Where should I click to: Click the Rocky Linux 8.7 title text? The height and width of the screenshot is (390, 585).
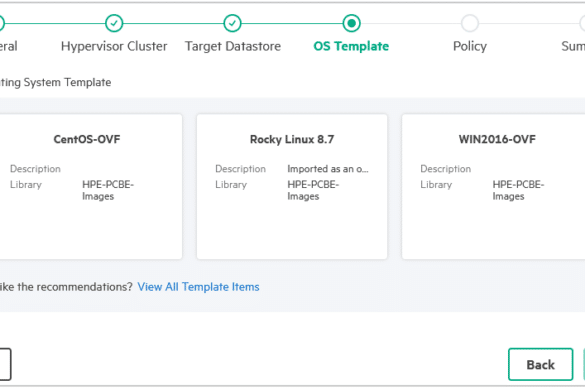(292, 139)
